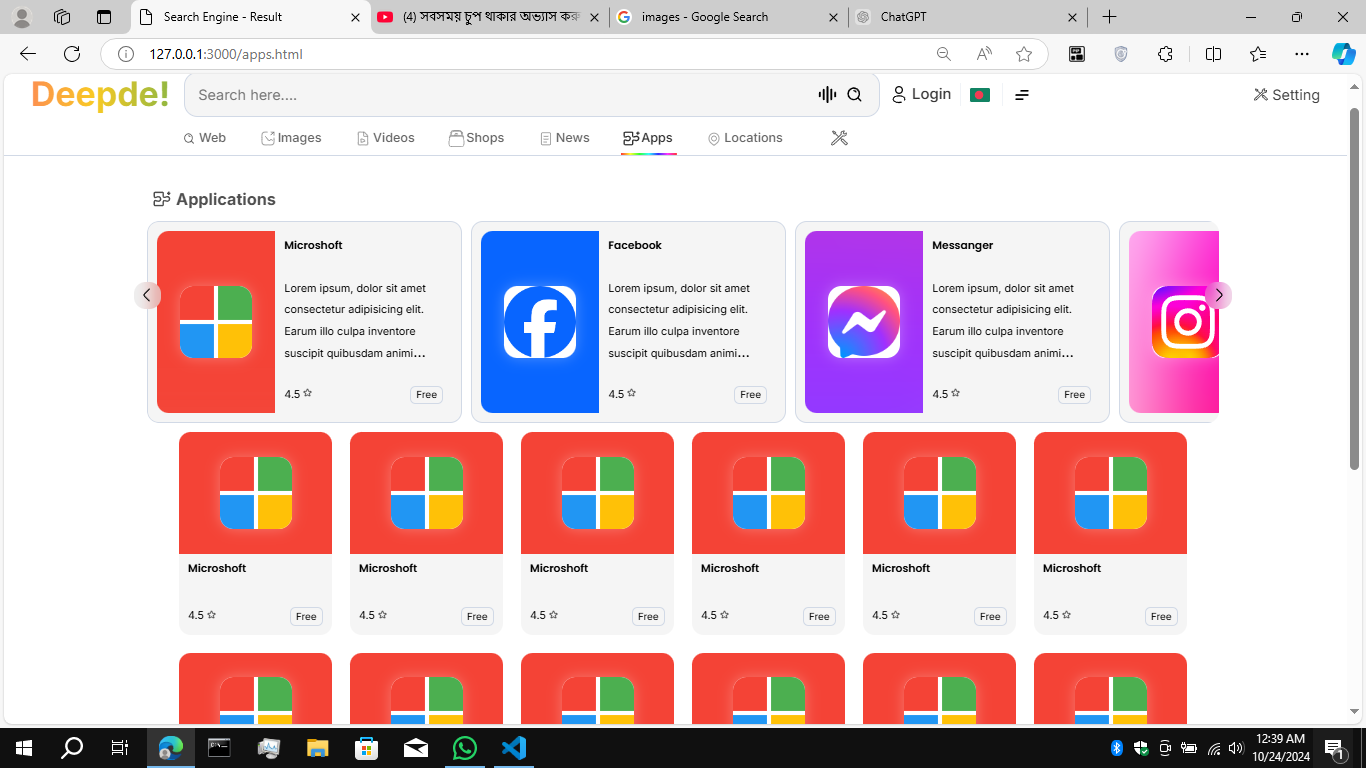This screenshot has width=1366, height=768.
Task: Select the Apps tab
Action: (648, 138)
